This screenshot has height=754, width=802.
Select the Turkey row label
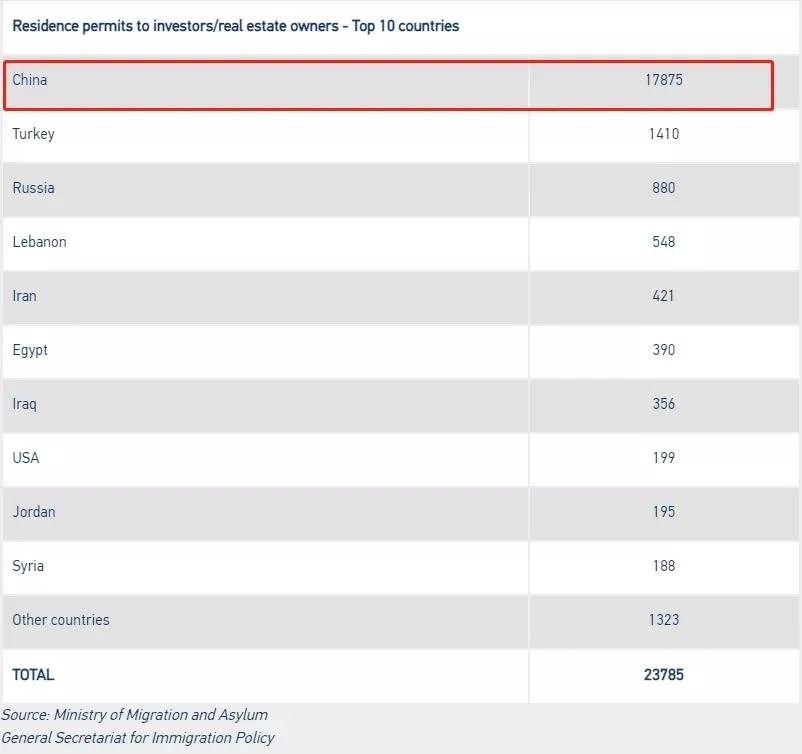(34, 134)
